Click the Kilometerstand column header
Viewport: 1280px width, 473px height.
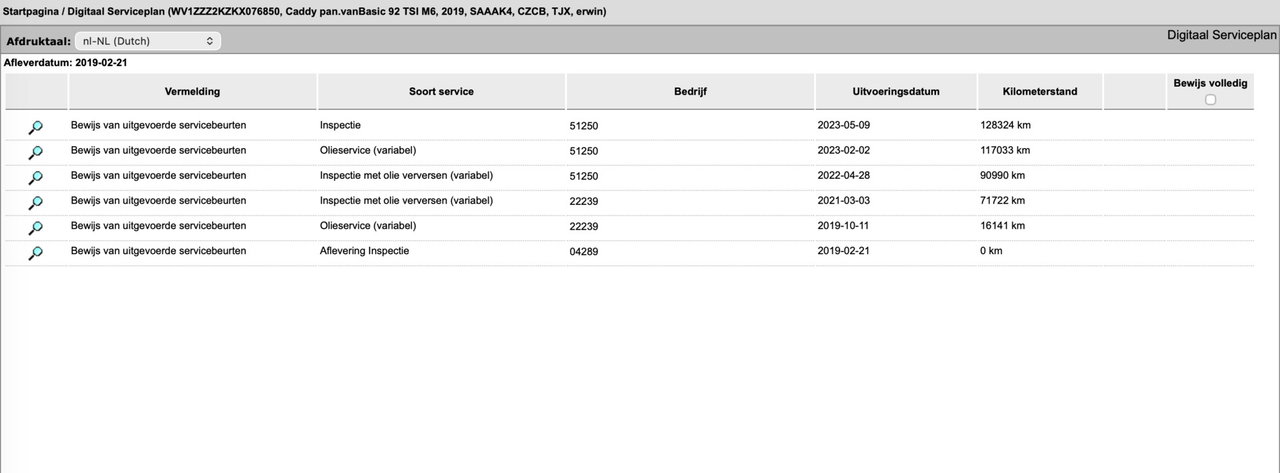[x=1040, y=92]
